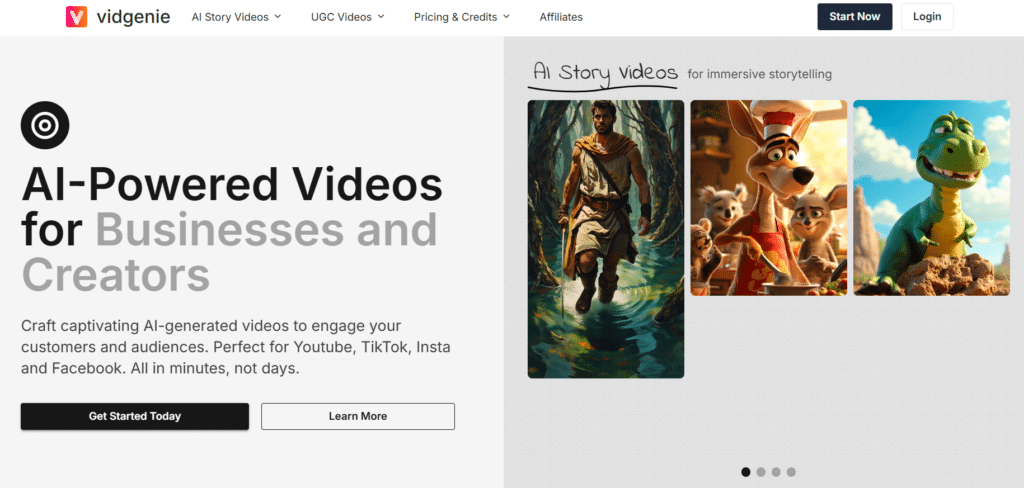Click the AI-Powered Videos headline text
Image resolution: width=1024 pixels, height=488 pixels.
click(x=232, y=187)
